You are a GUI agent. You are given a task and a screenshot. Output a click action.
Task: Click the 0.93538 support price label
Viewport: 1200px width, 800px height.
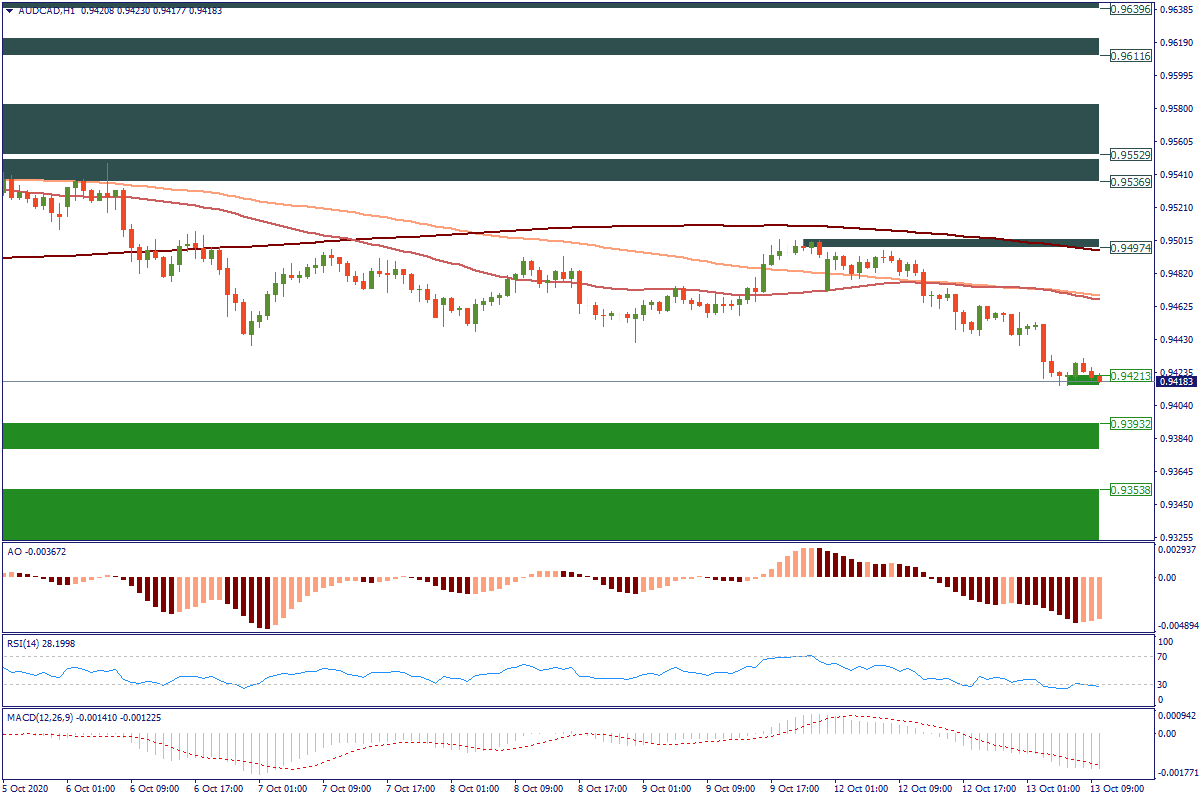coord(1131,489)
